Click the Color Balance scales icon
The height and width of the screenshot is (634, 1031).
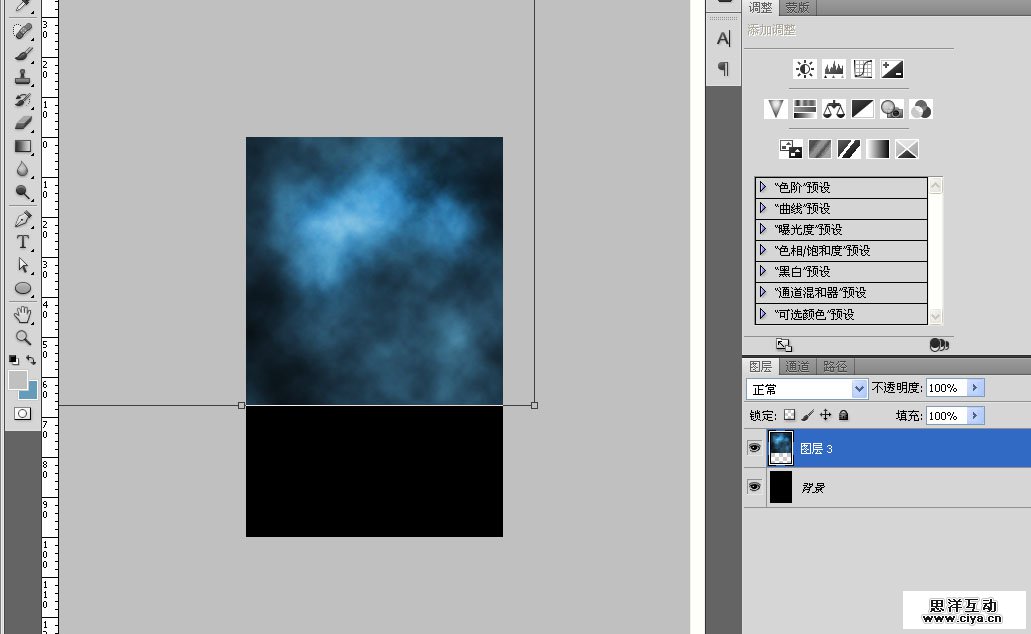coord(834,109)
